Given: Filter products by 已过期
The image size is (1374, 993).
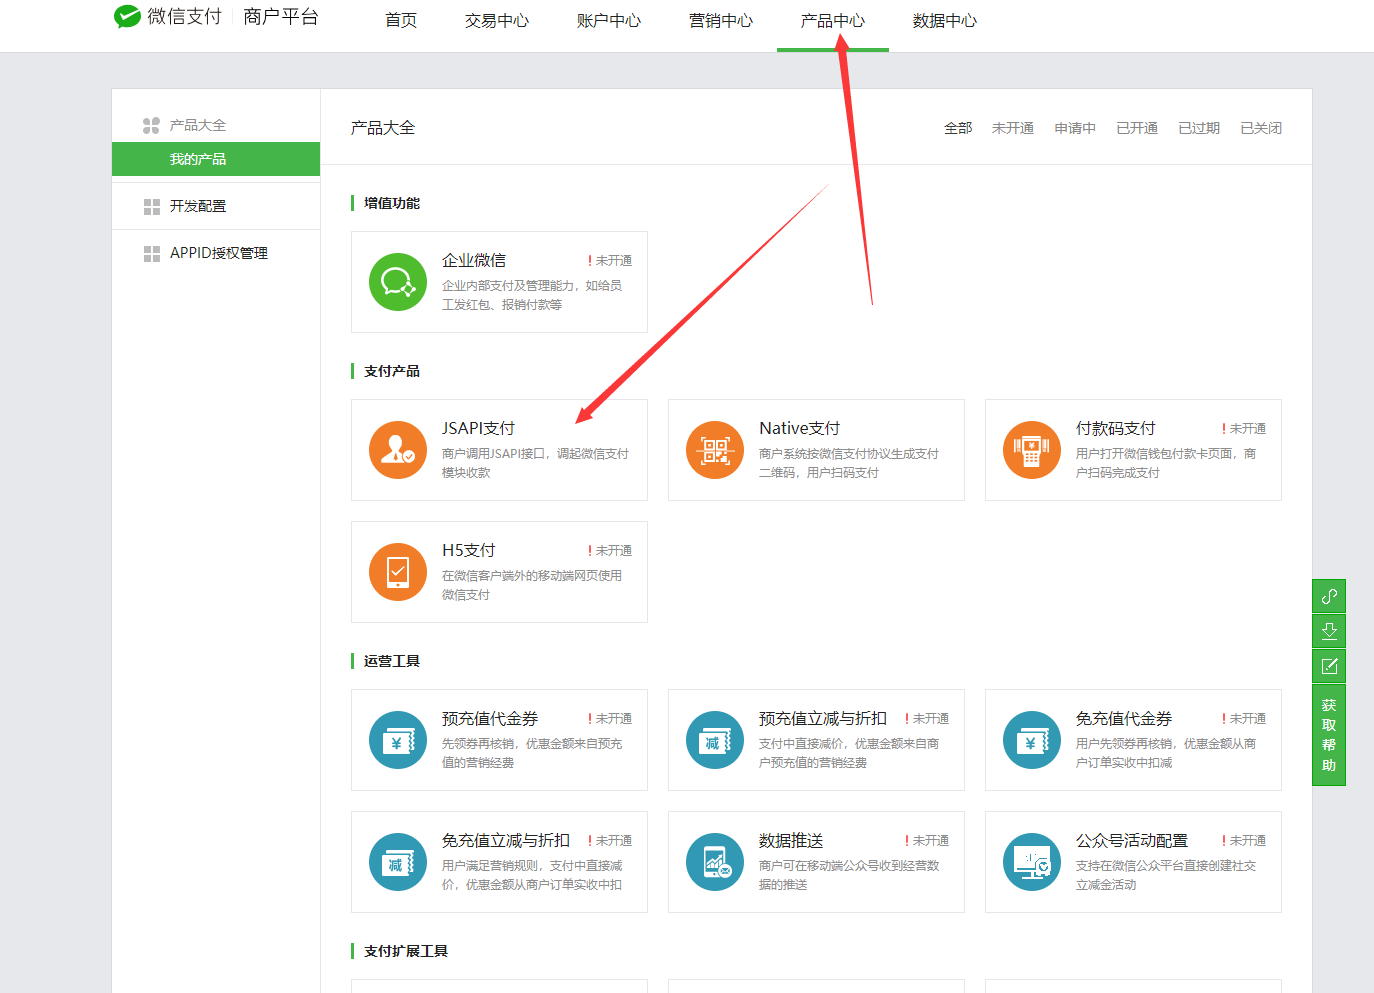Looking at the screenshot, I should (x=1199, y=128).
